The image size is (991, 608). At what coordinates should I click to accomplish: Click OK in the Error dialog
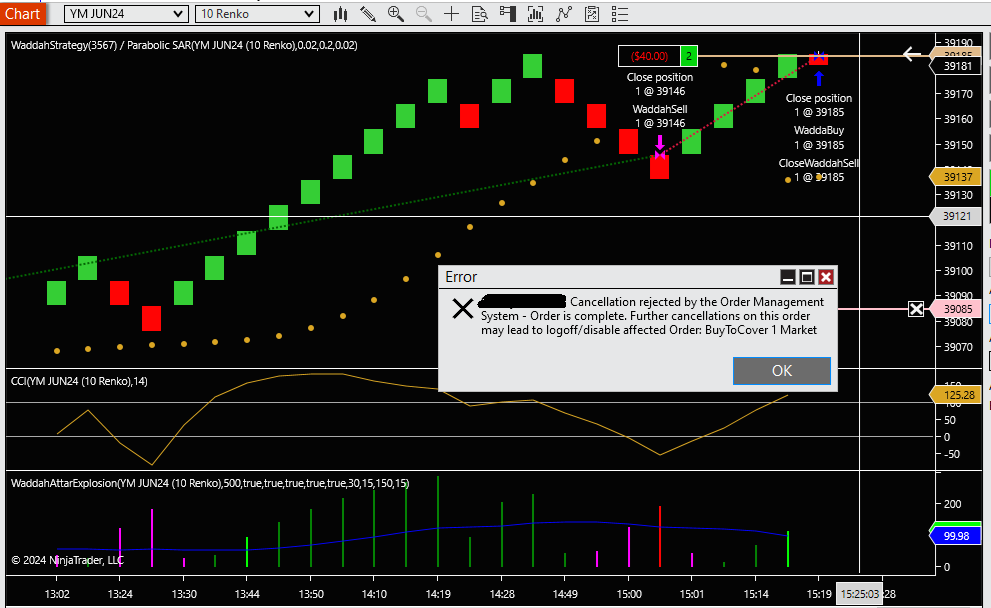coord(782,371)
